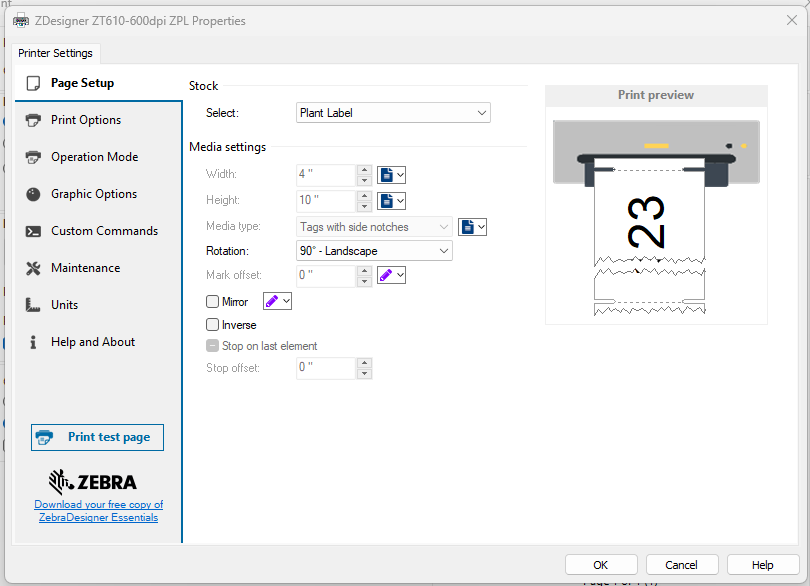The width and height of the screenshot is (810, 586).
Task: Increase the Stop offset spinner value
Action: (x=365, y=363)
